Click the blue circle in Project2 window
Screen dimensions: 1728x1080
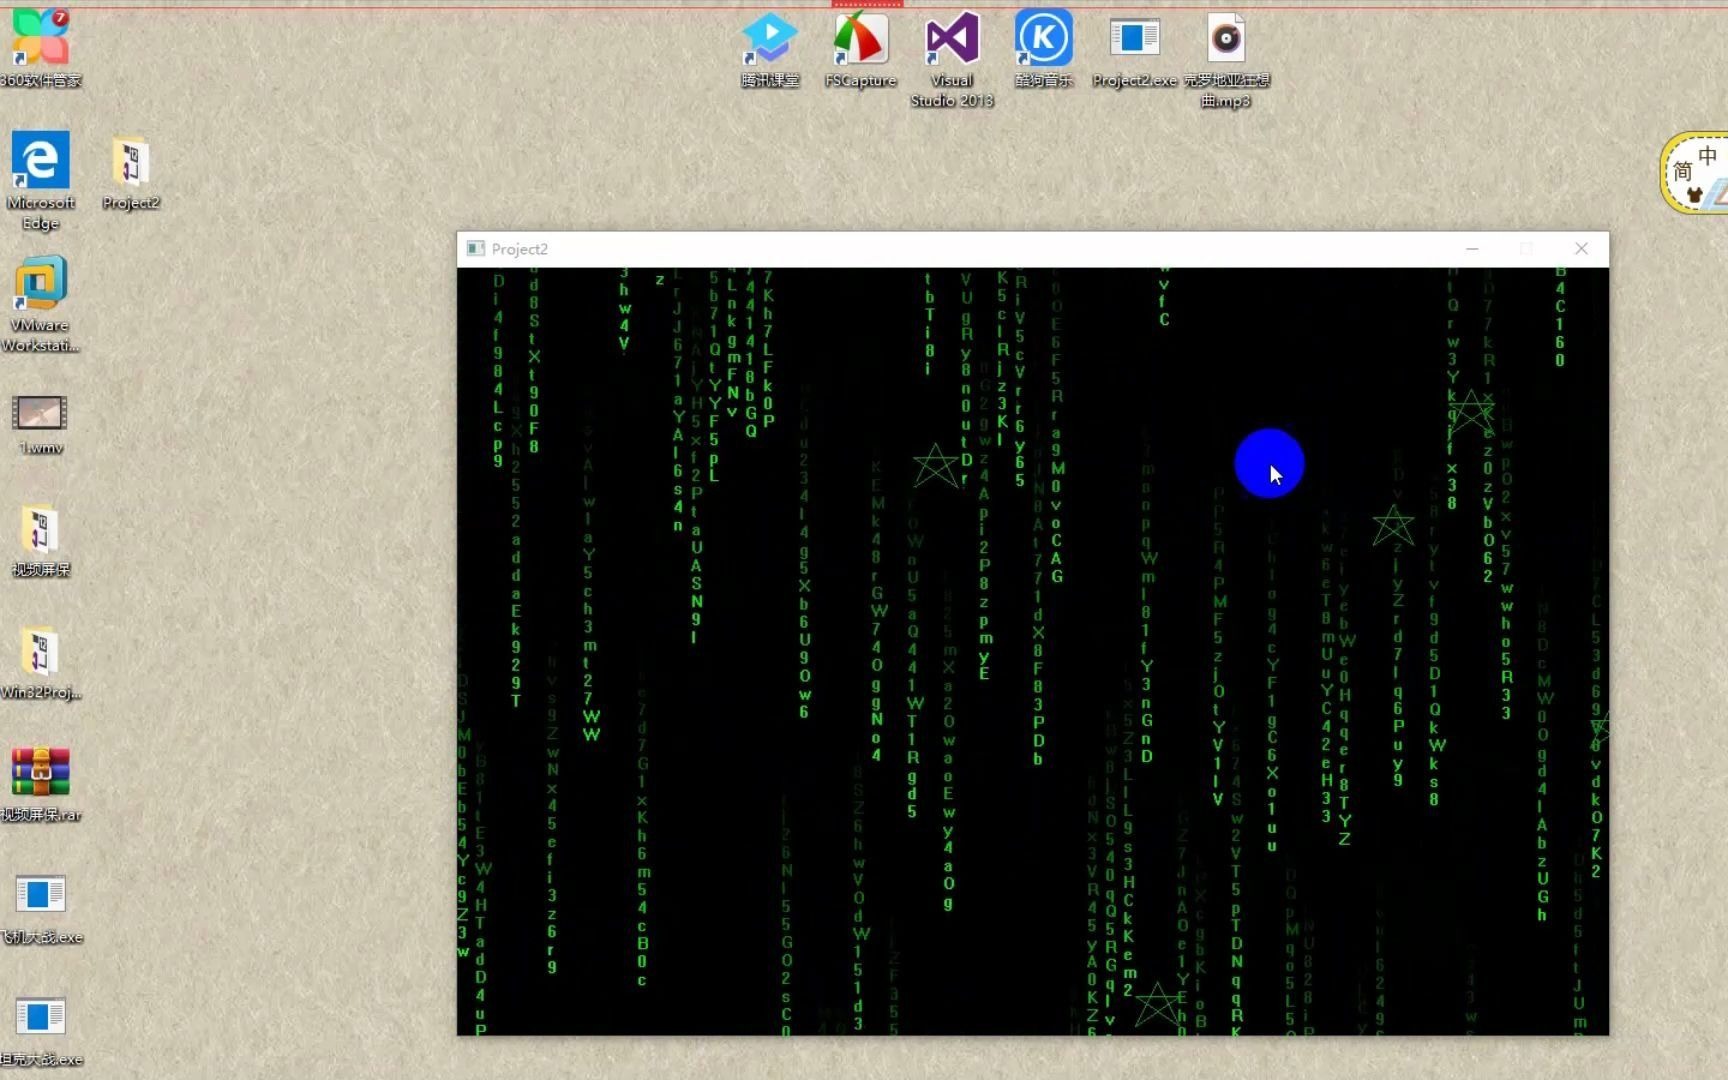1269,463
